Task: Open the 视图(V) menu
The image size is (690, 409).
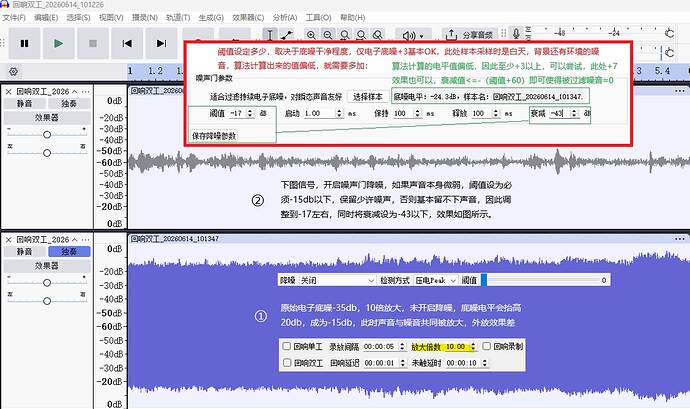Action: [x=111, y=18]
